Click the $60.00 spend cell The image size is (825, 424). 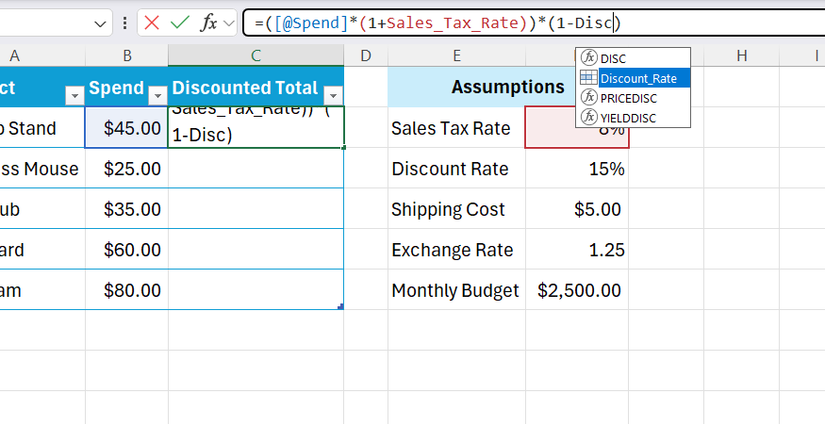[127, 249]
